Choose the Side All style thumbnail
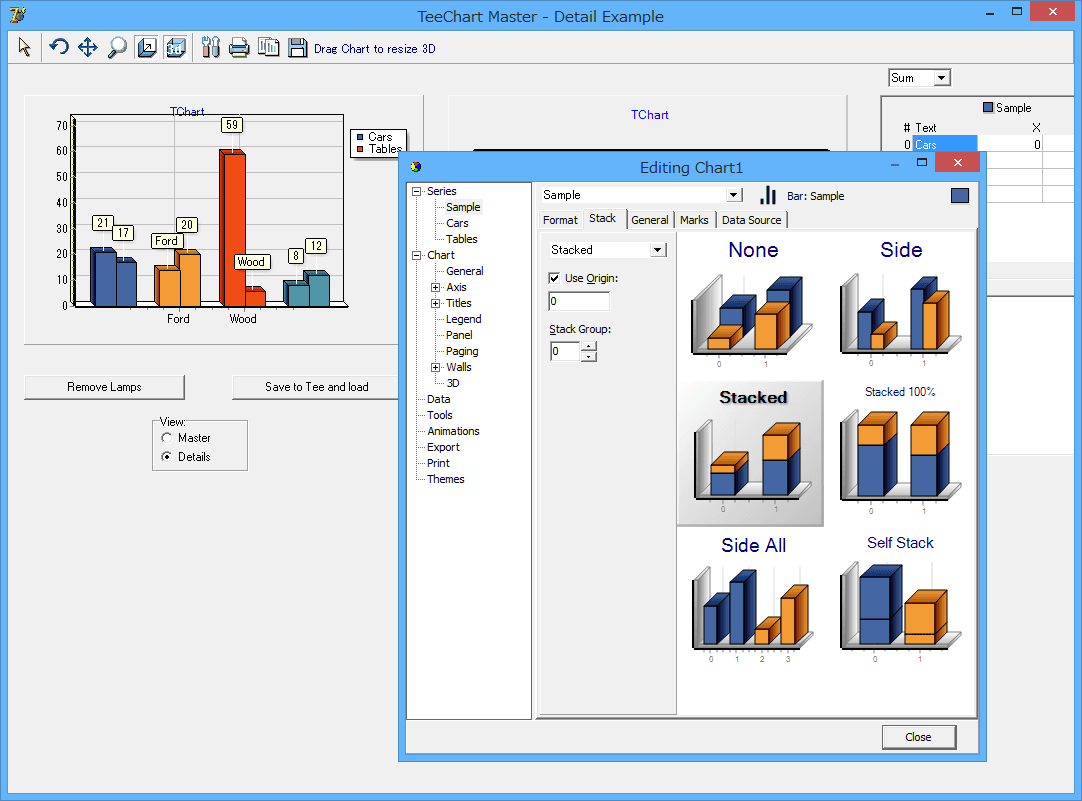 click(x=752, y=599)
